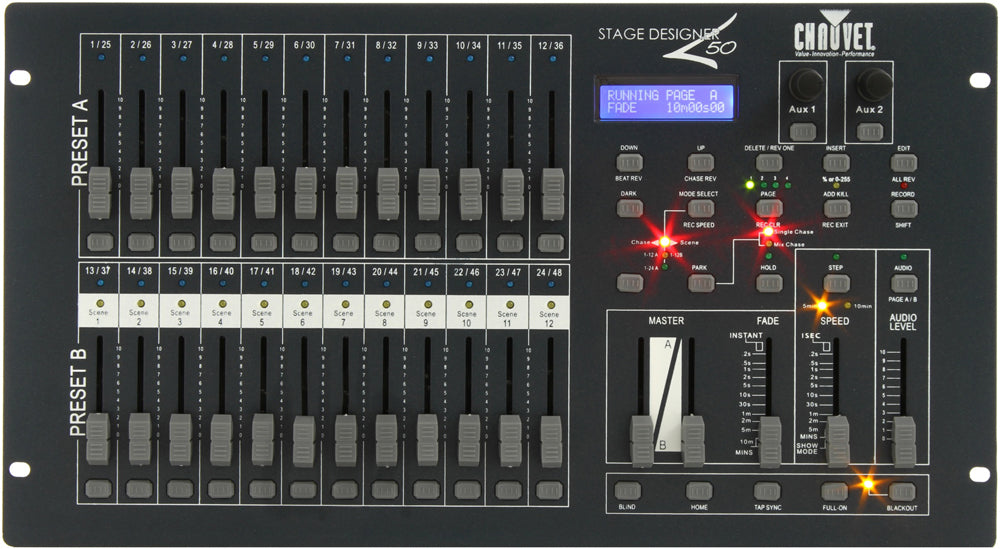Grab the Preset A channel 2/26 fader

141,193
